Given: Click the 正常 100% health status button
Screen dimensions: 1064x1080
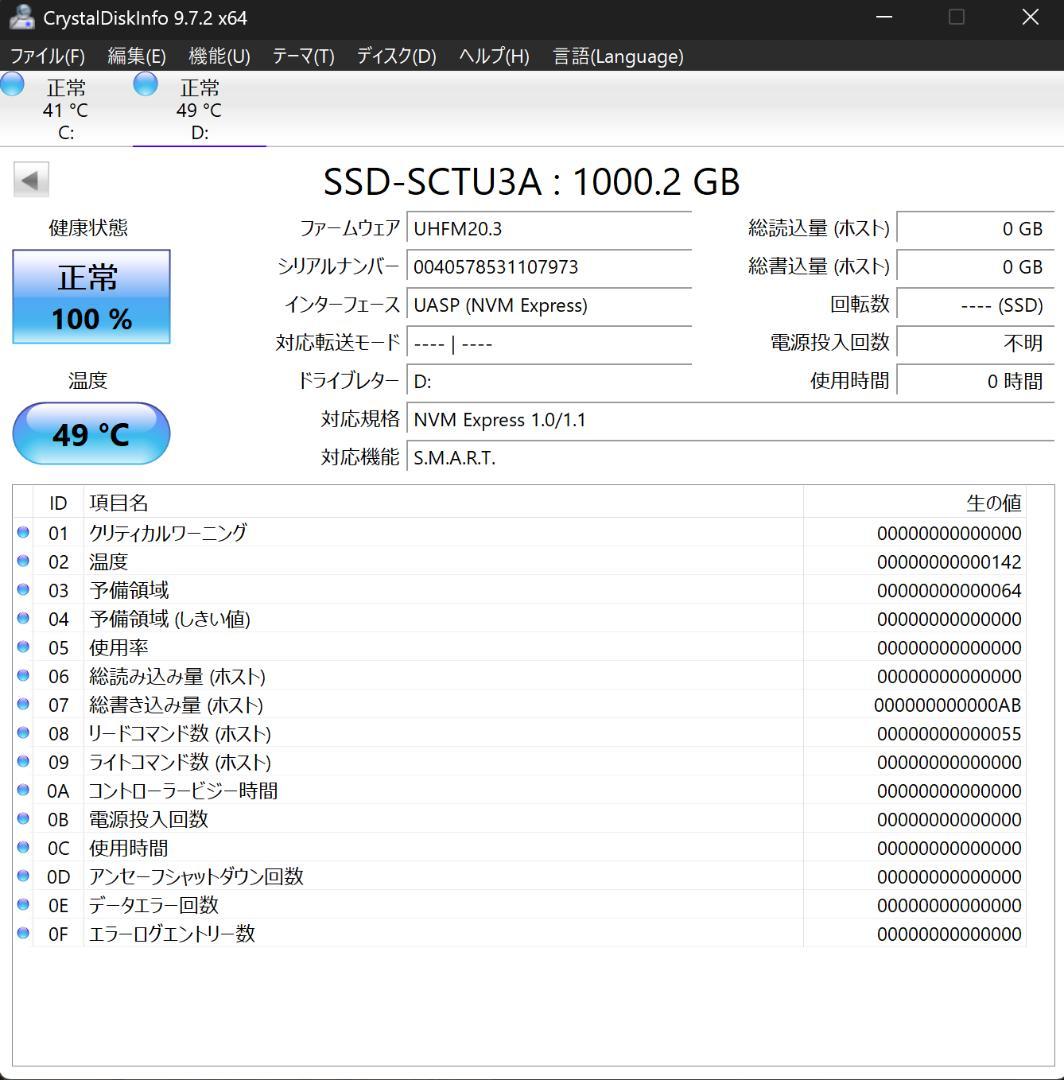Looking at the screenshot, I should tap(91, 296).
